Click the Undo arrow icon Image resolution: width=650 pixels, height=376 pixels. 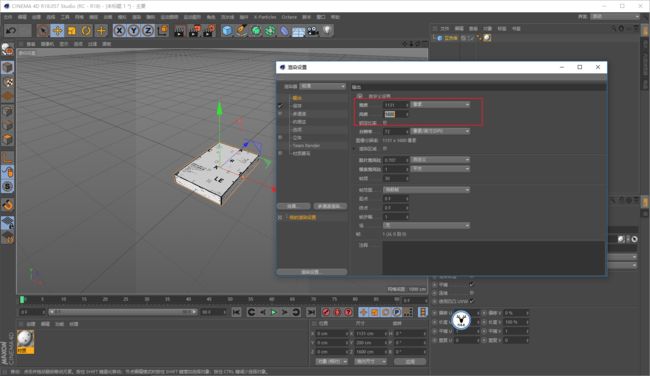pyautogui.click(x=11, y=31)
